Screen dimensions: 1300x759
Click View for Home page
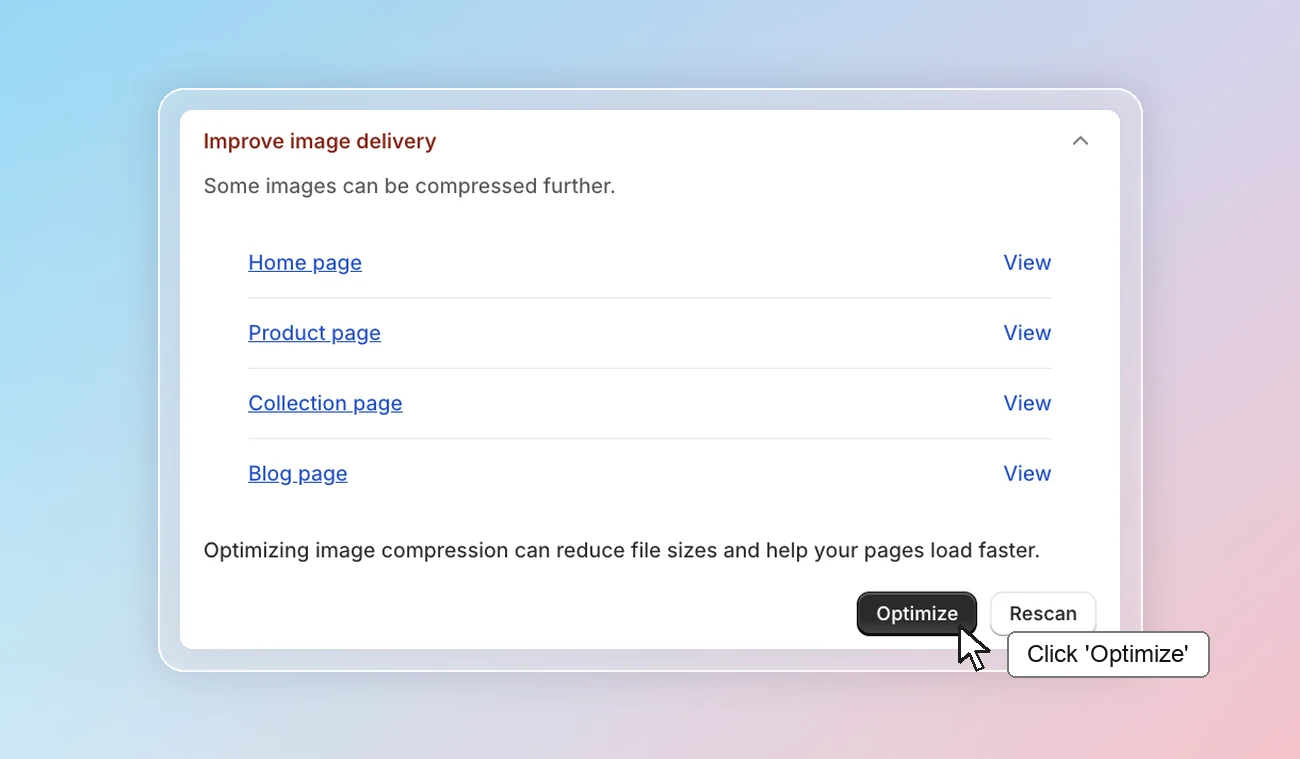(1027, 263)
